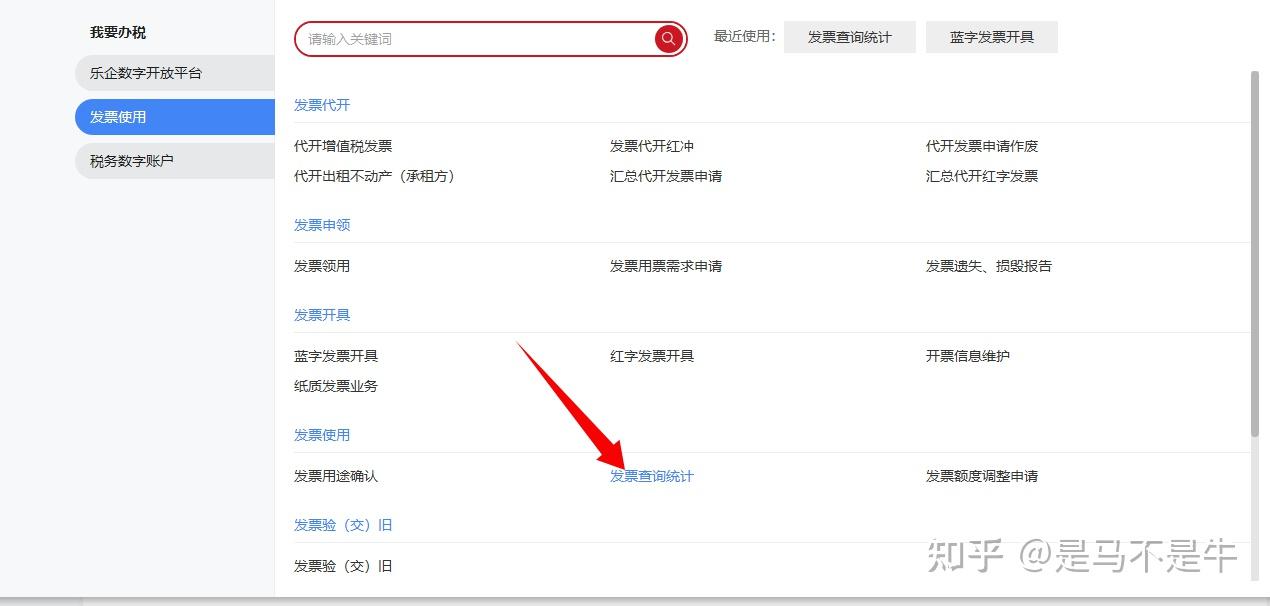1270x606 pixels.
Task: Open 发票领用 link
Action: point(322,266)
